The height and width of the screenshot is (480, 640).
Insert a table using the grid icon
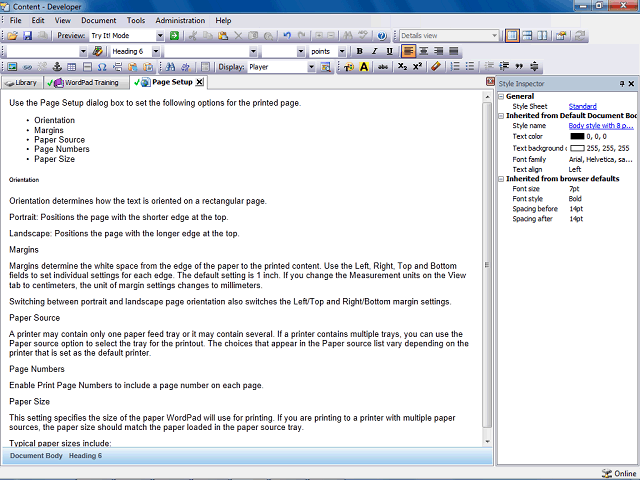[x=72, y=67]
